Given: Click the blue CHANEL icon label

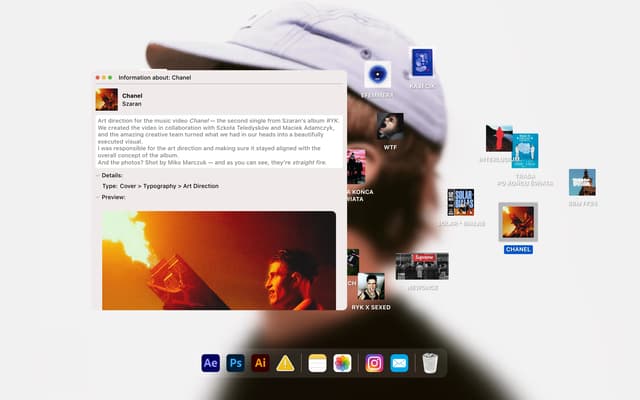Looking at the screenshot, I should pyautogui.click(x=518, y=249).
